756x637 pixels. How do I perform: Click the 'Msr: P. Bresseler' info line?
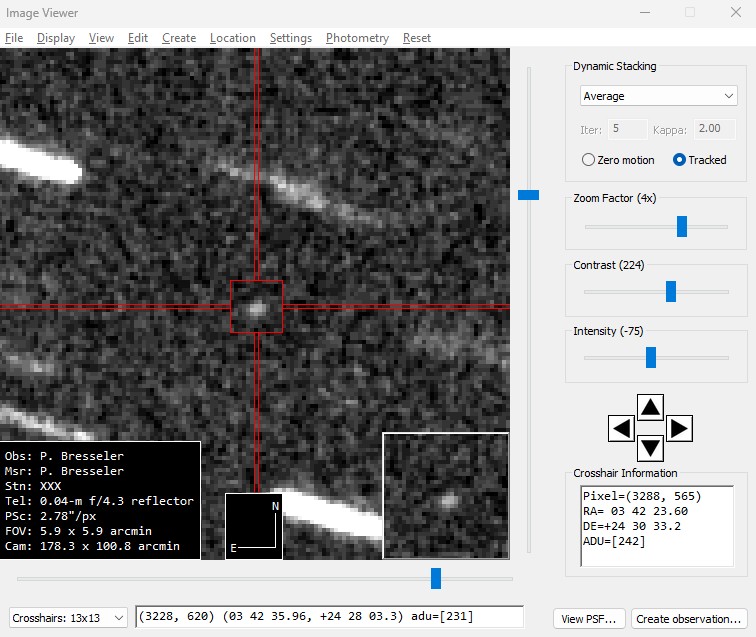pyautogui.click(x=64, y=471)
